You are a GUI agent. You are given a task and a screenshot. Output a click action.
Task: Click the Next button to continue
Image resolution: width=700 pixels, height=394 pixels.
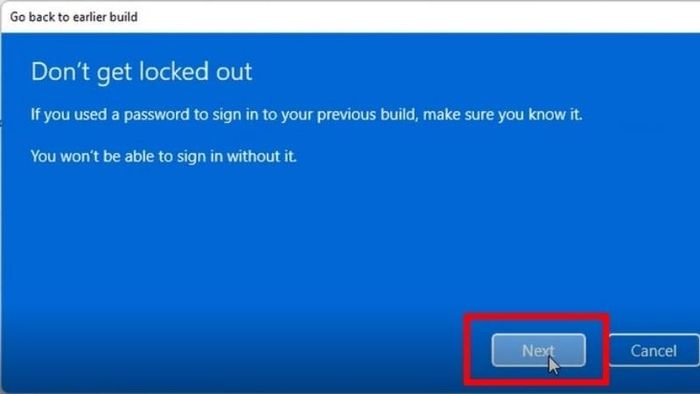click(x=538, y=351)
